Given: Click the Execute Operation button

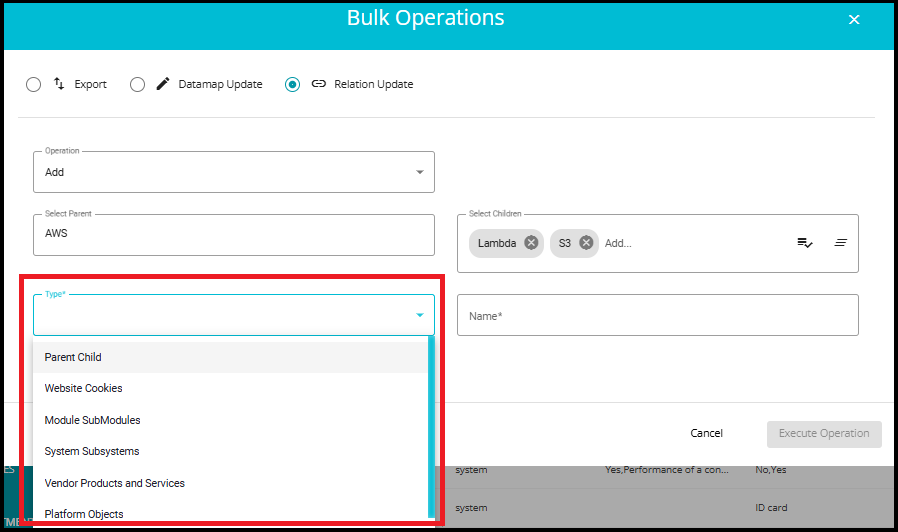Looking at the screenshot, I should tap(824, 433).
